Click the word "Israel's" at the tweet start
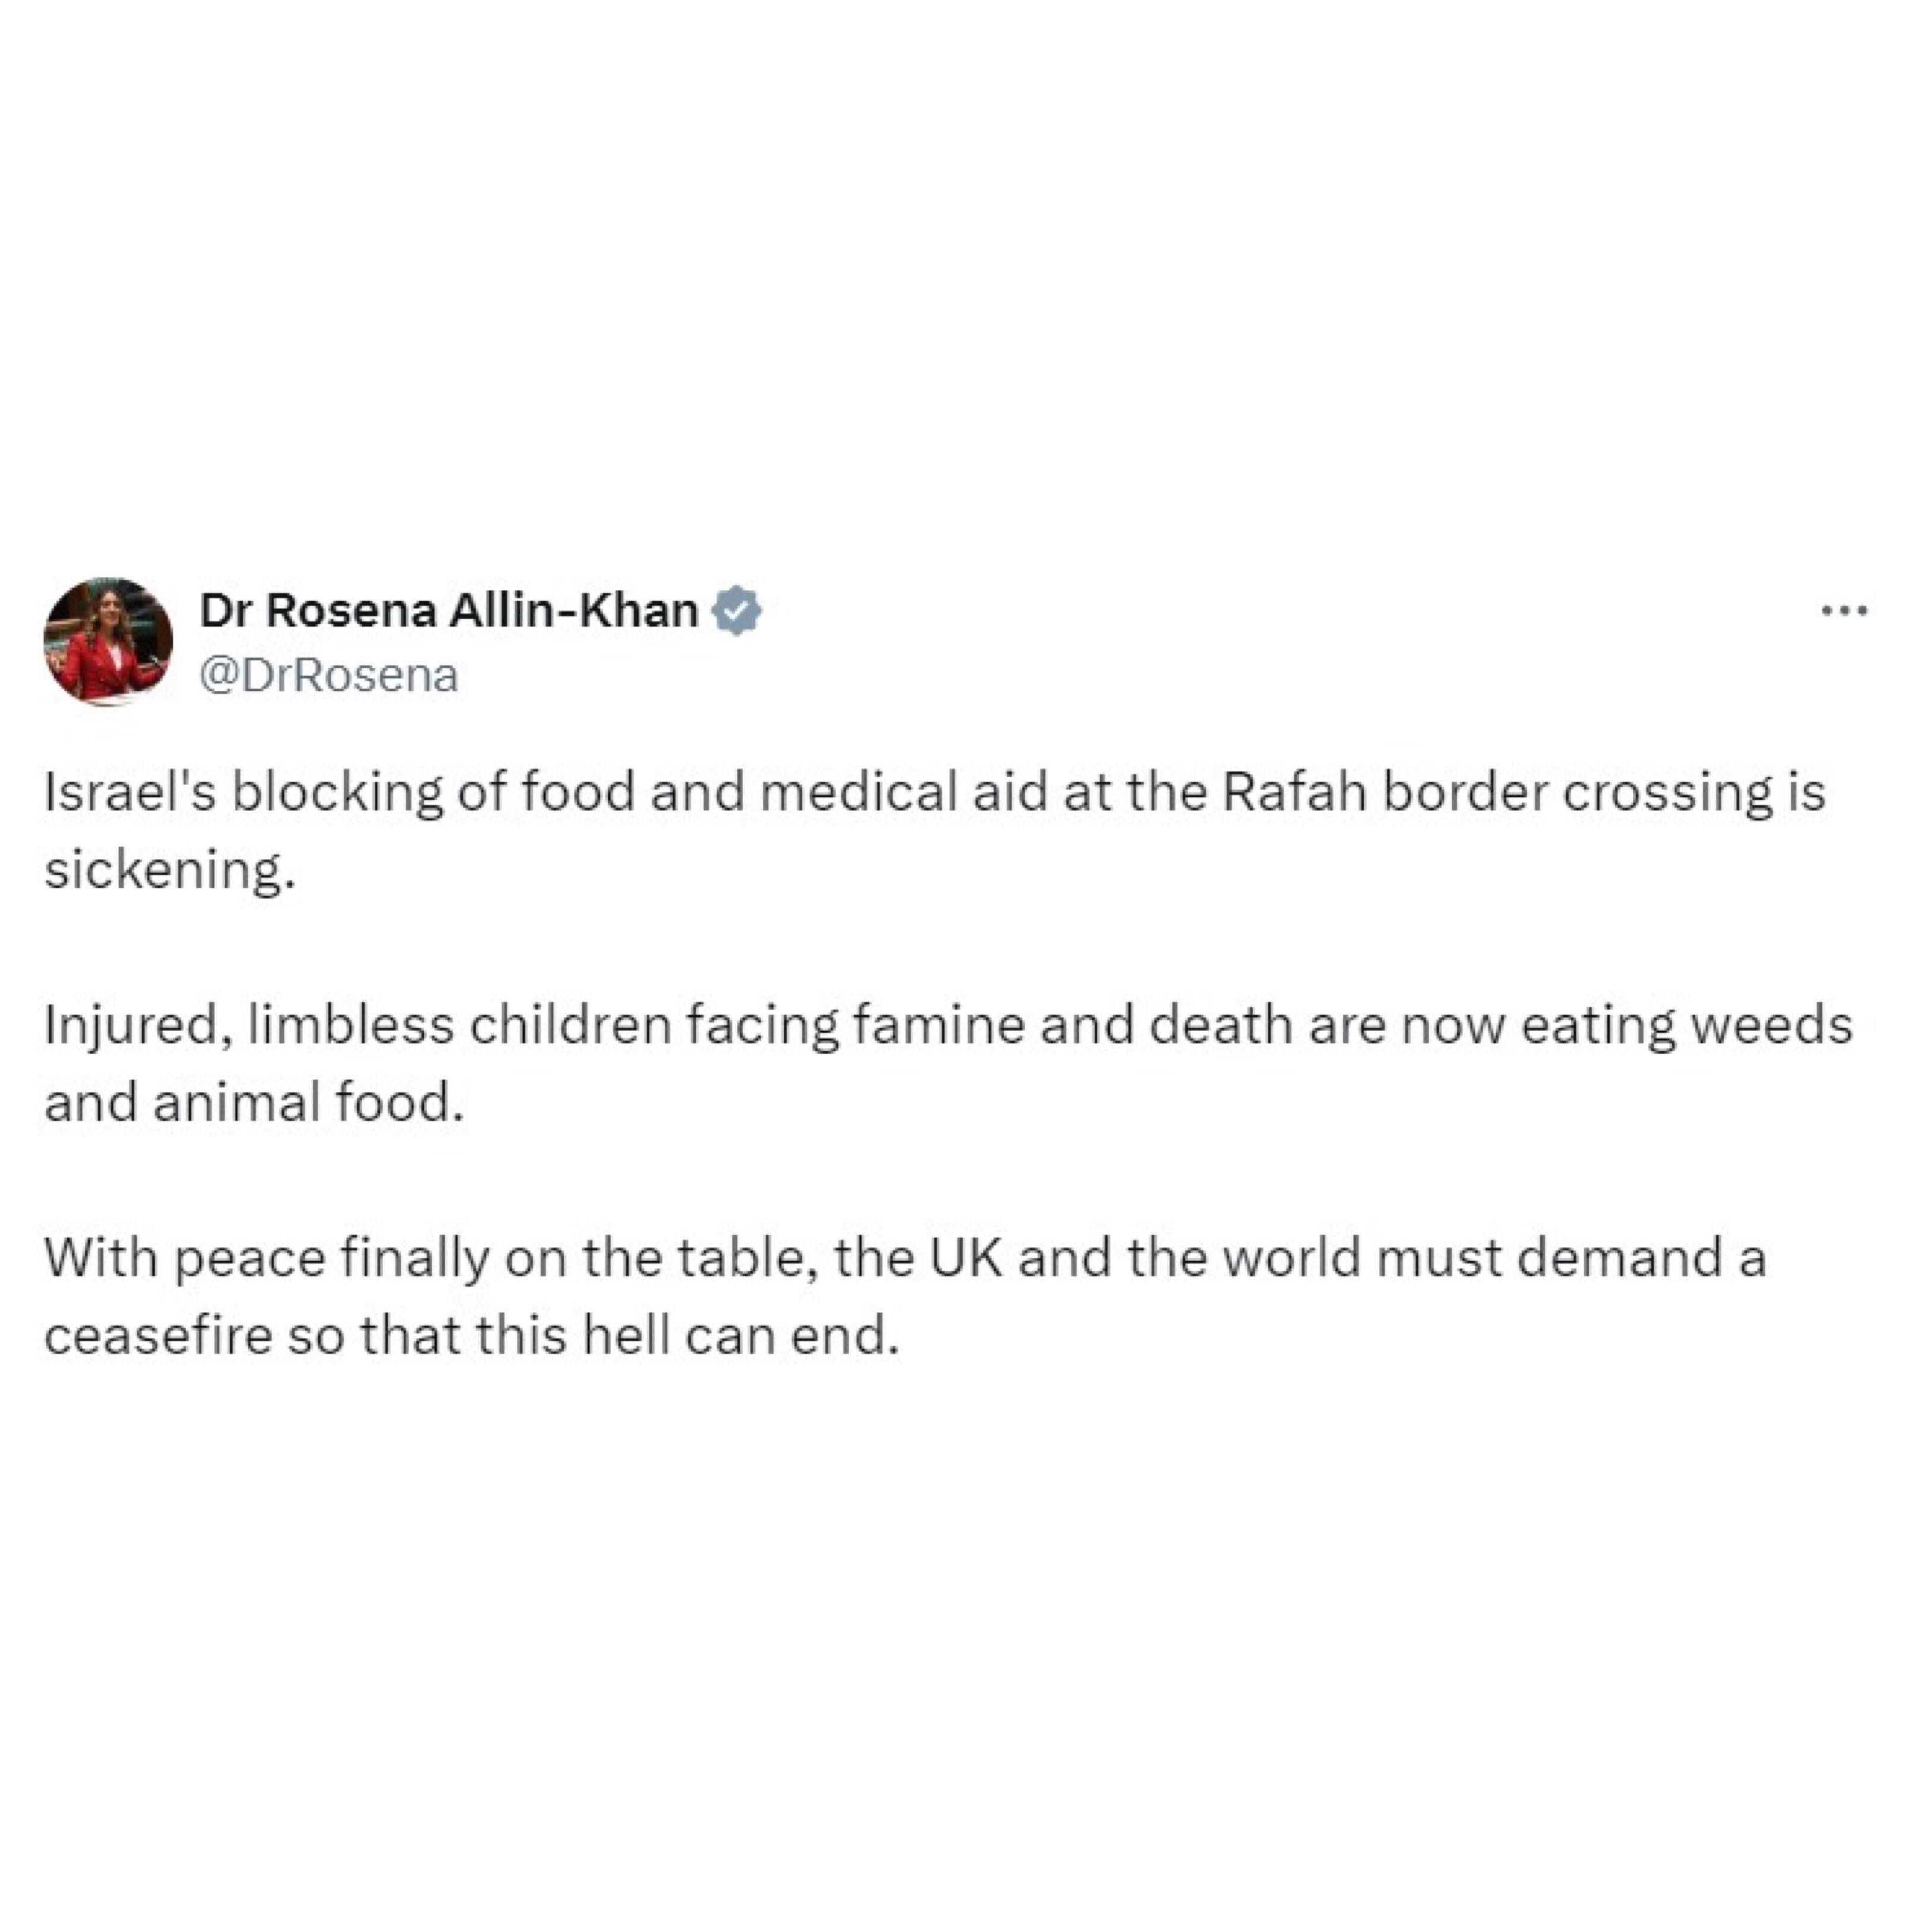Viewport: 1932px width, 1932px height. pyautogui.click(x=130, y=791)
